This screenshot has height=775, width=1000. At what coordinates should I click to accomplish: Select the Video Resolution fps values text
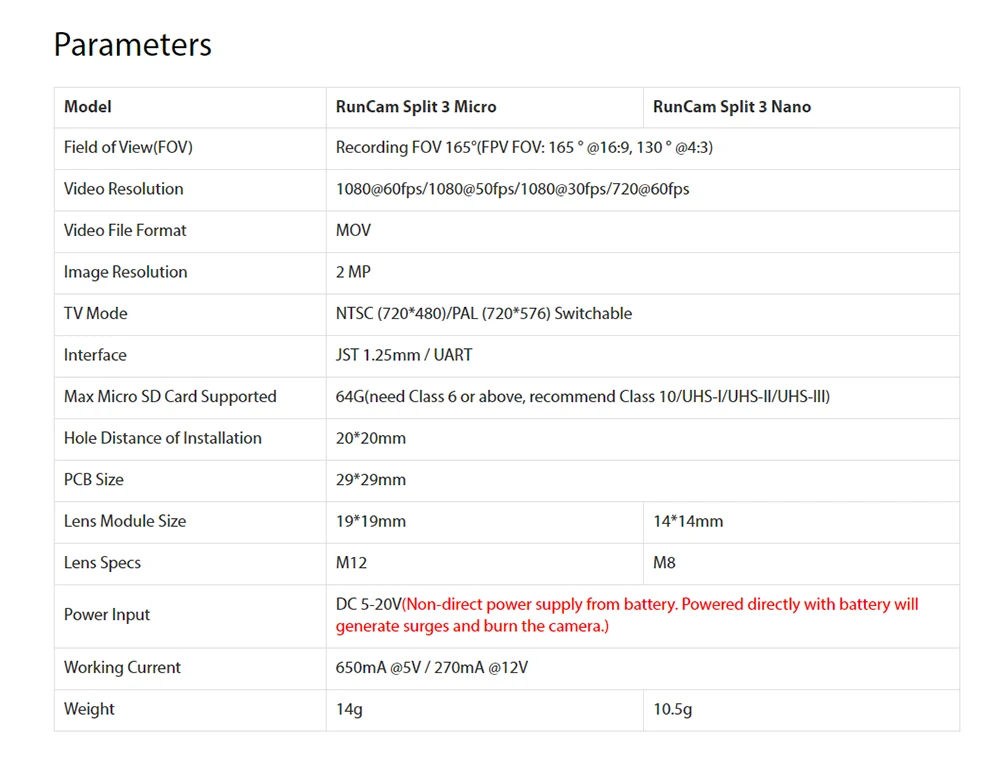click(512, 189)
